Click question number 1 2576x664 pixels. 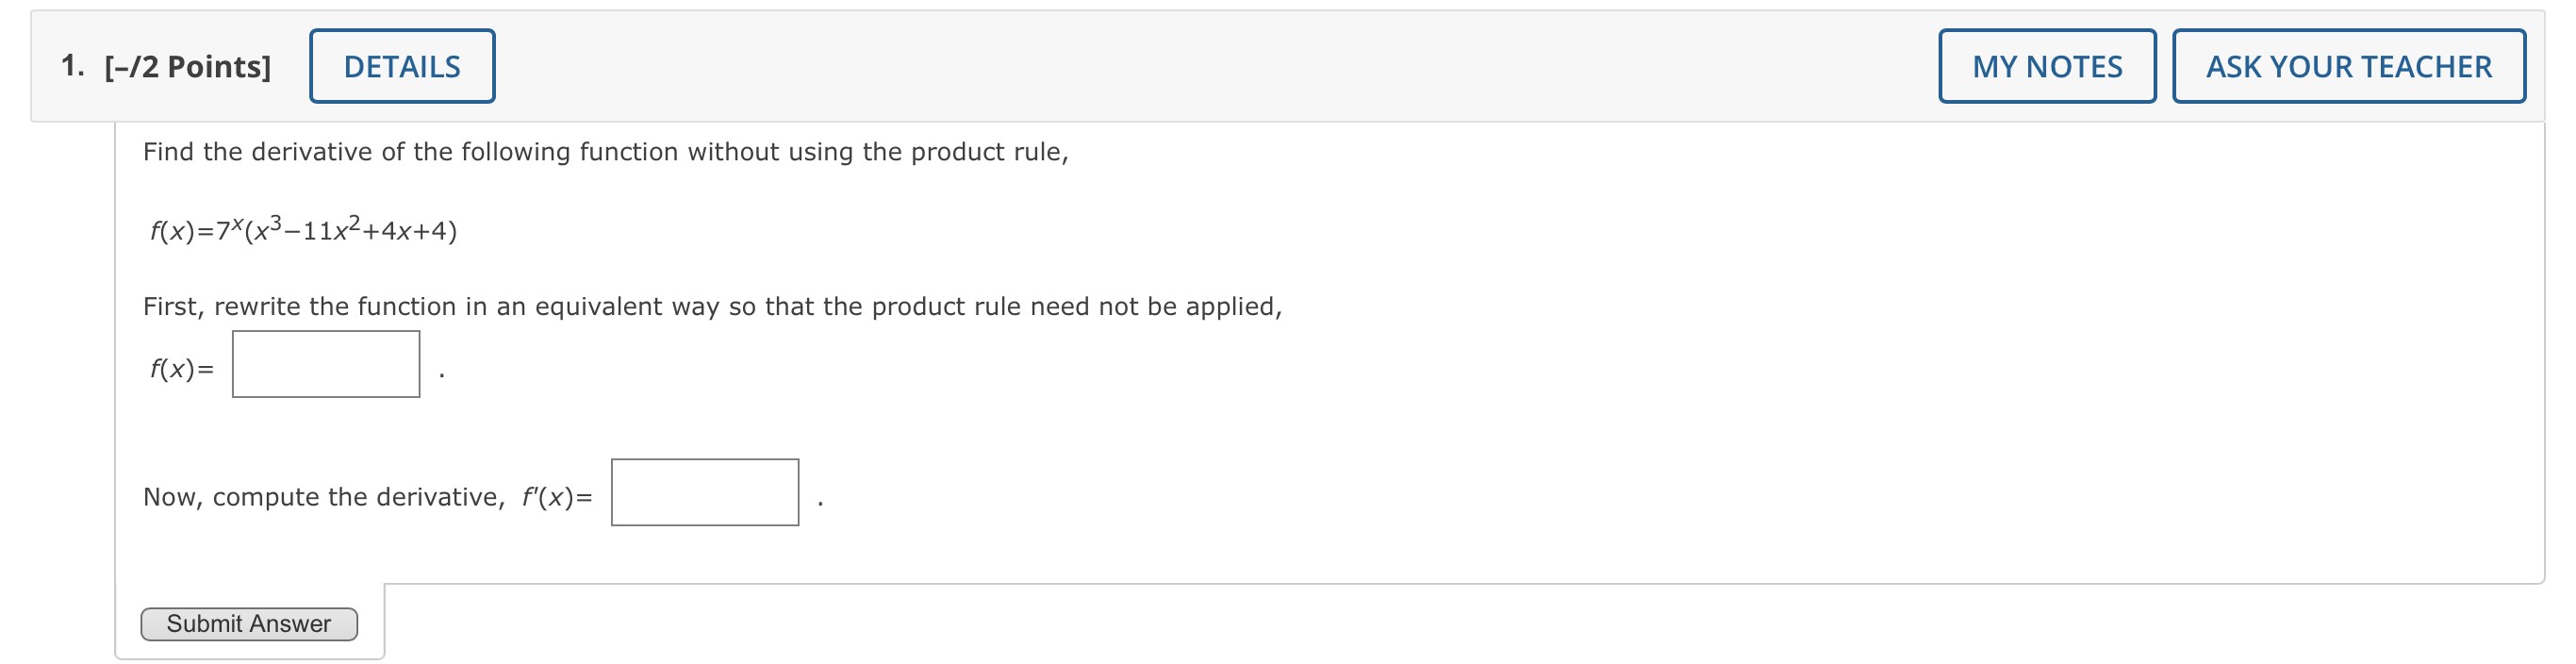point(71,67)
